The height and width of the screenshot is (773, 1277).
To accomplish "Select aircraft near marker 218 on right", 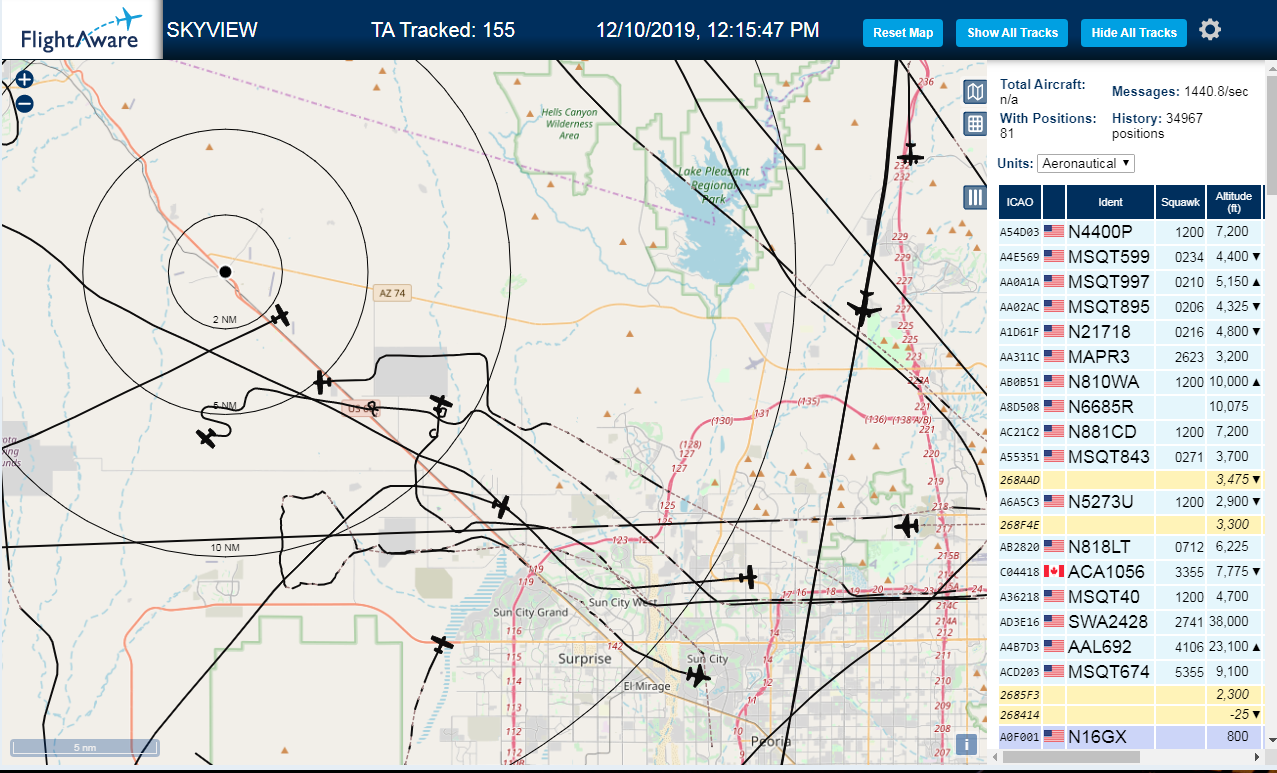I will click(x=907, y=525).
